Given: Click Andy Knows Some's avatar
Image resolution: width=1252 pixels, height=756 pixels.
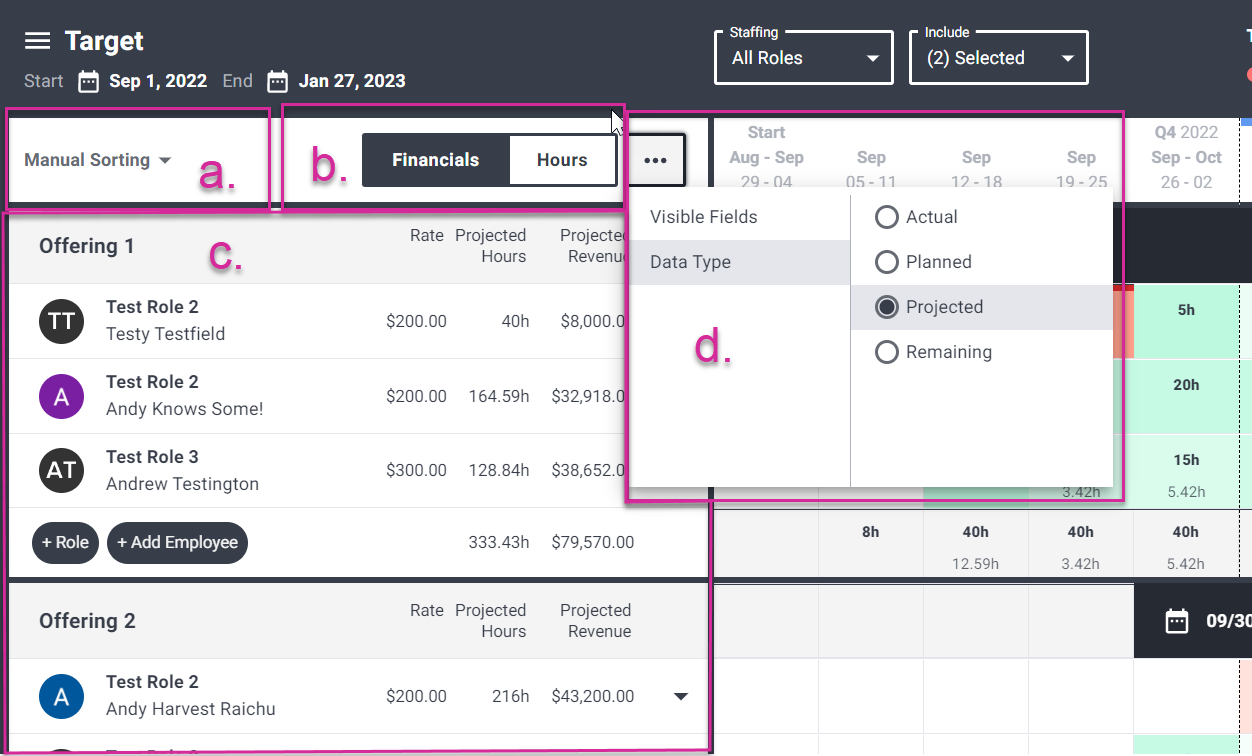Looking at the screenshot, I should (x=61, y=395).
